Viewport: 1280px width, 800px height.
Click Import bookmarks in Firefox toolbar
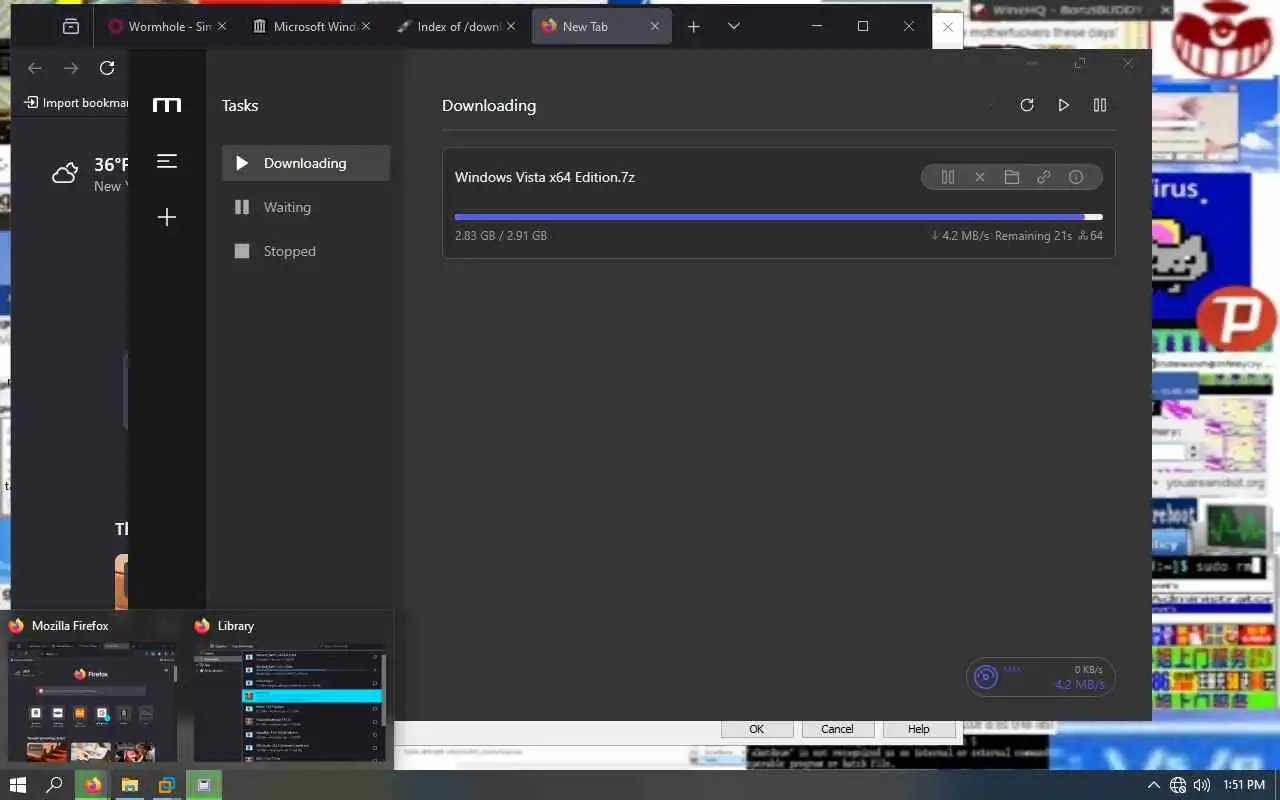click(77, 102)
